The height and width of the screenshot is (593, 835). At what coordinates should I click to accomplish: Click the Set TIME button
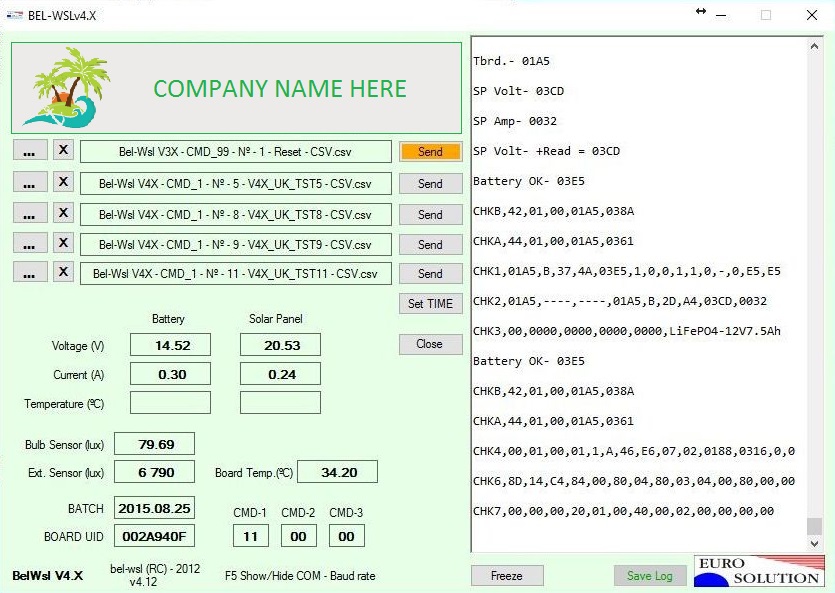pyautogui.click(x=430, y=304)
